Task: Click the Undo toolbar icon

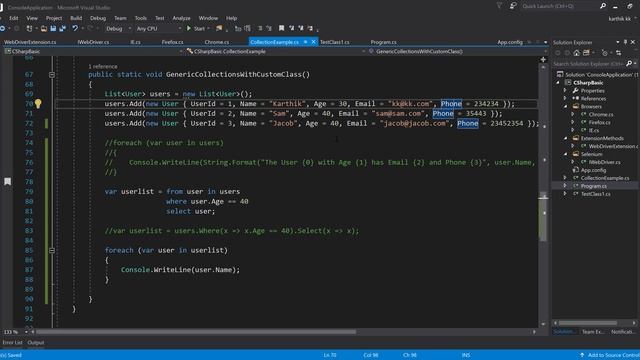Action: (75, 29)
